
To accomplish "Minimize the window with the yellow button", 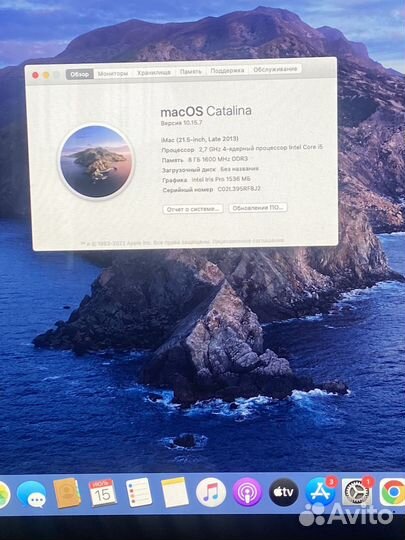I will pyautogui.click(x=46, y=75).
